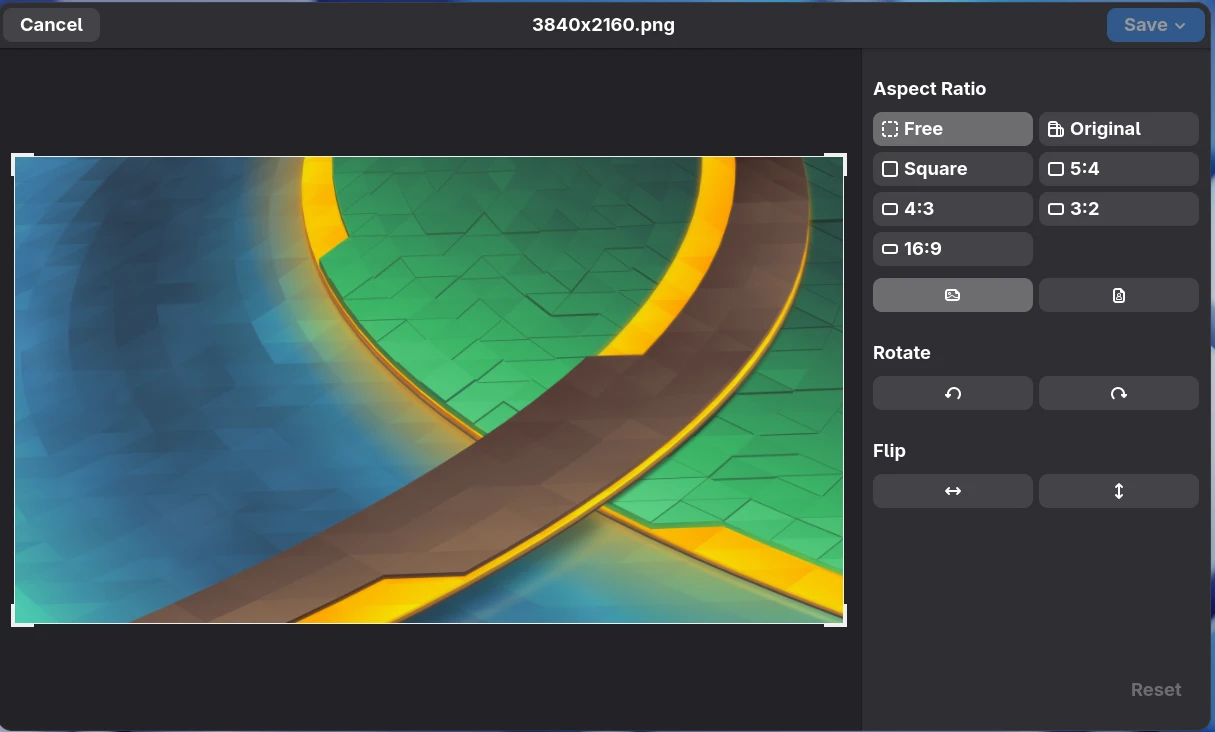Choose the Original aspect ratio
1215x732 pixels.
click(1119, 129)
